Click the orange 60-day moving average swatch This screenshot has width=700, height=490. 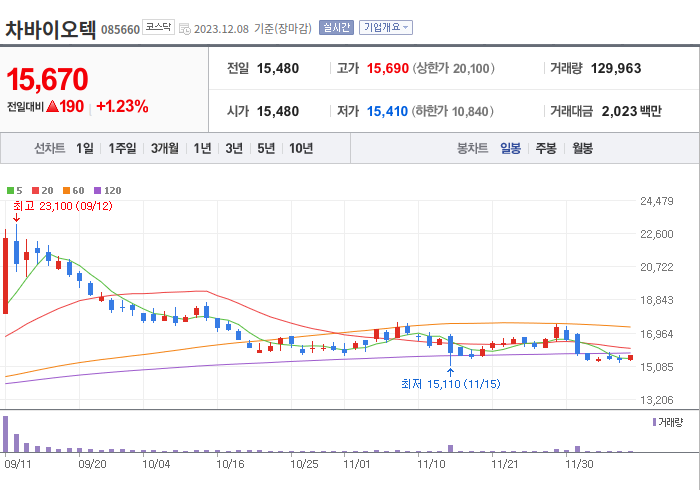[67, 191]
